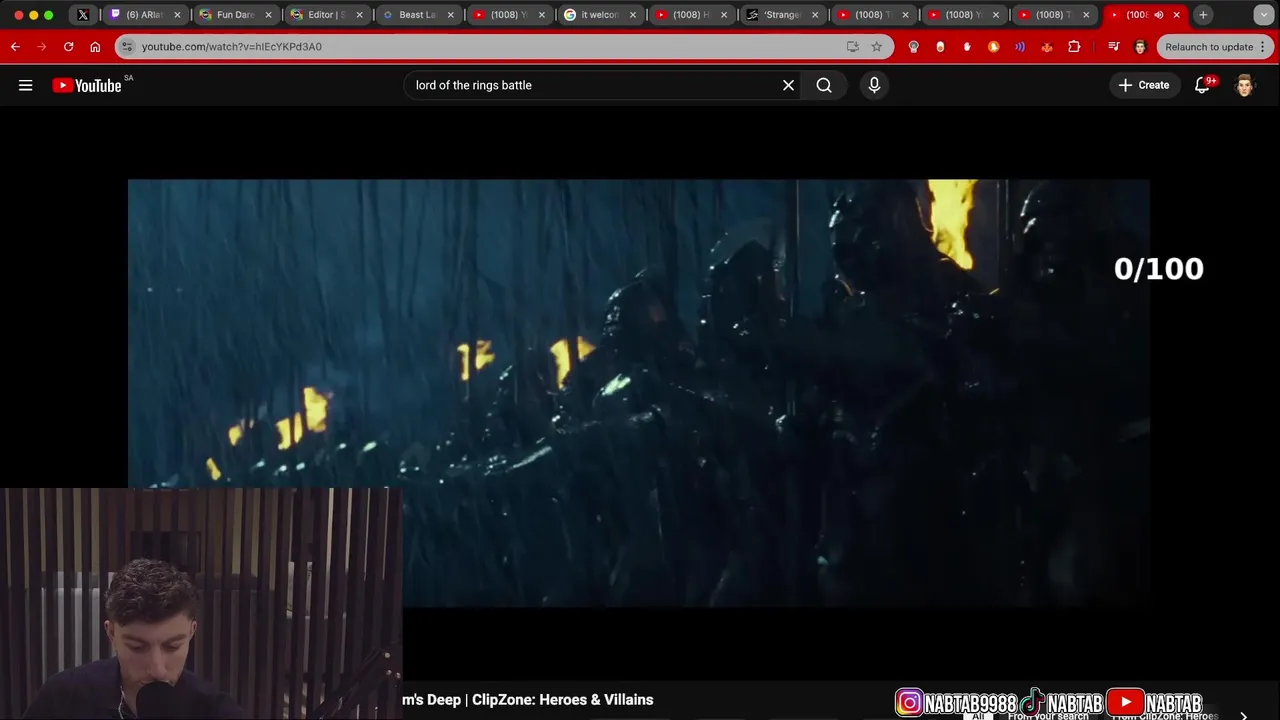Viewport: 1280px width, 720px height.
Task: Open a new tab with plus button
Action: click(x=1203, y=15)
